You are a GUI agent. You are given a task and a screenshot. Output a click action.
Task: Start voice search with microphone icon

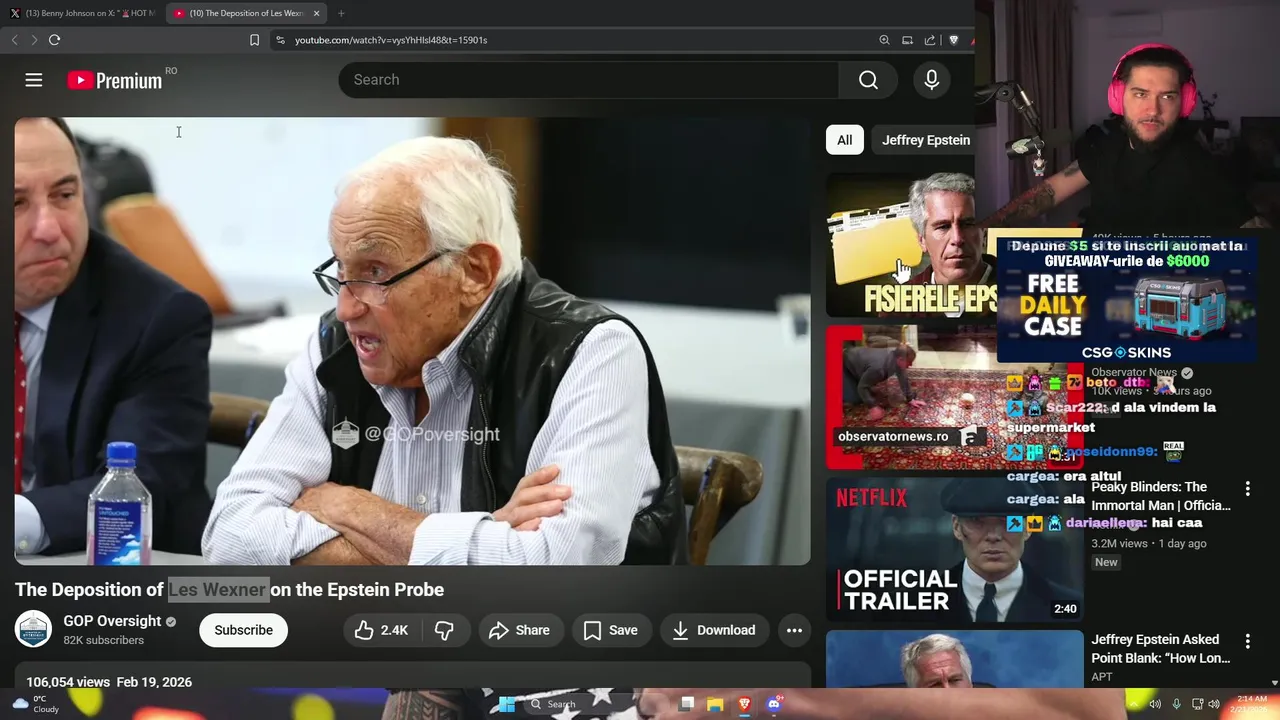pyautogui.click(x=931, y=80)
